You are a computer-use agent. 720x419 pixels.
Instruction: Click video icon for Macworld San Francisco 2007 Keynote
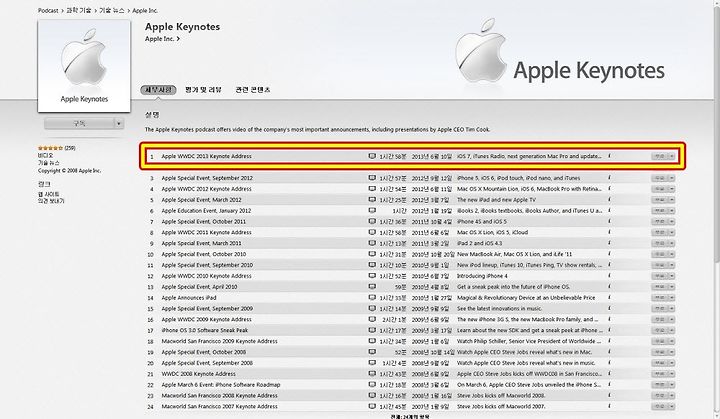click(x=372, y=406)
